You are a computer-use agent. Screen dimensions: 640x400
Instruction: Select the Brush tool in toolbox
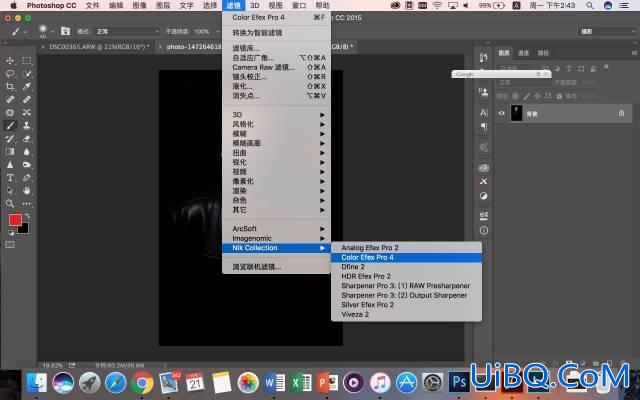[10, 125]
